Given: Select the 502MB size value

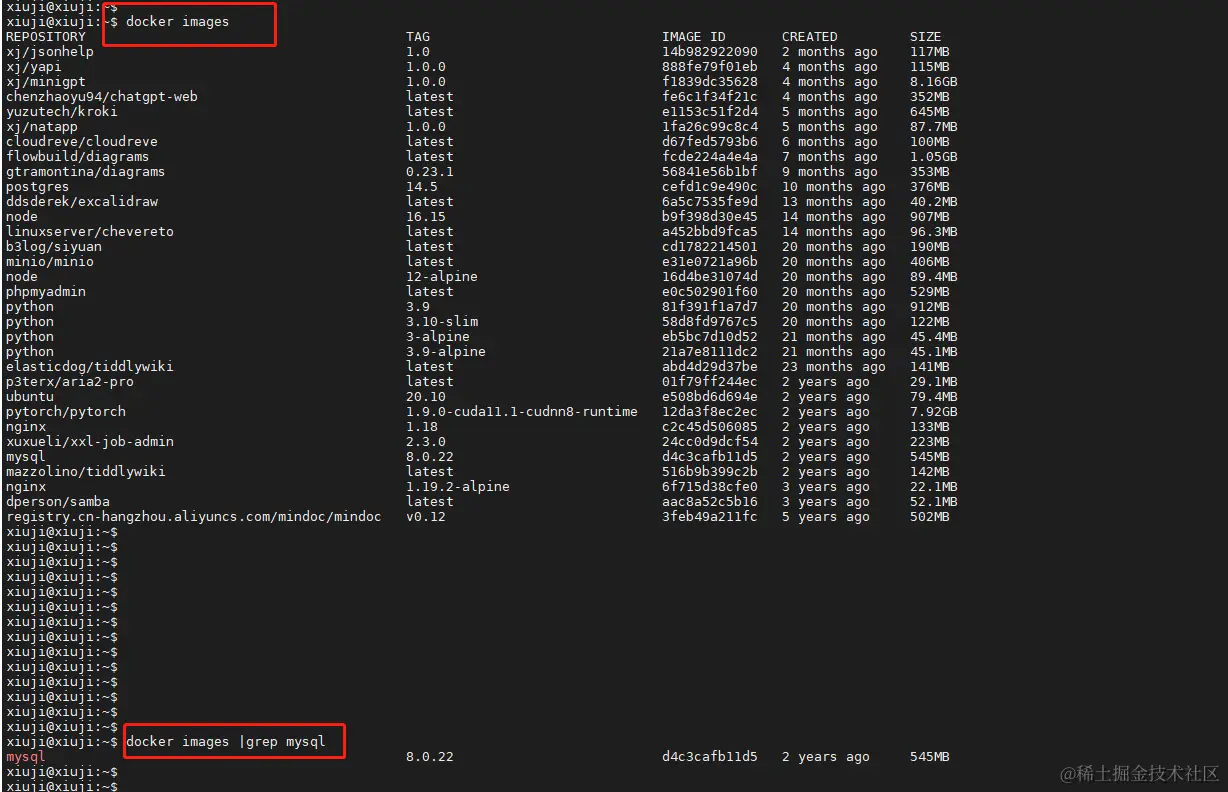Looking at the screenshot, I should [x=930, y=516].
